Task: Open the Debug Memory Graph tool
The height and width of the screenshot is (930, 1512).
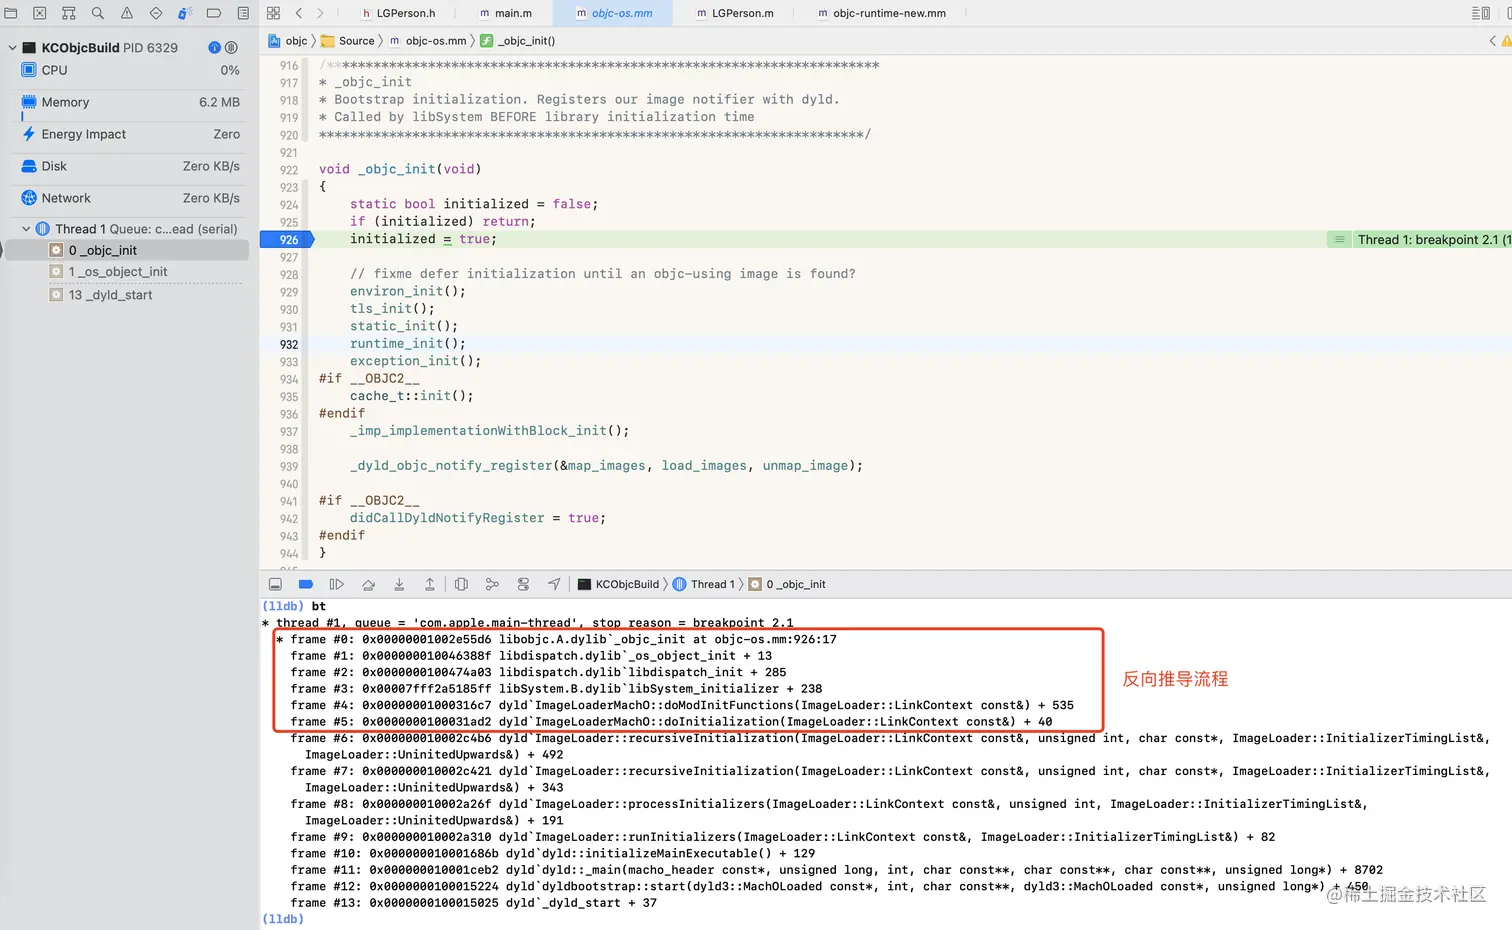Action: click(492, 584)
